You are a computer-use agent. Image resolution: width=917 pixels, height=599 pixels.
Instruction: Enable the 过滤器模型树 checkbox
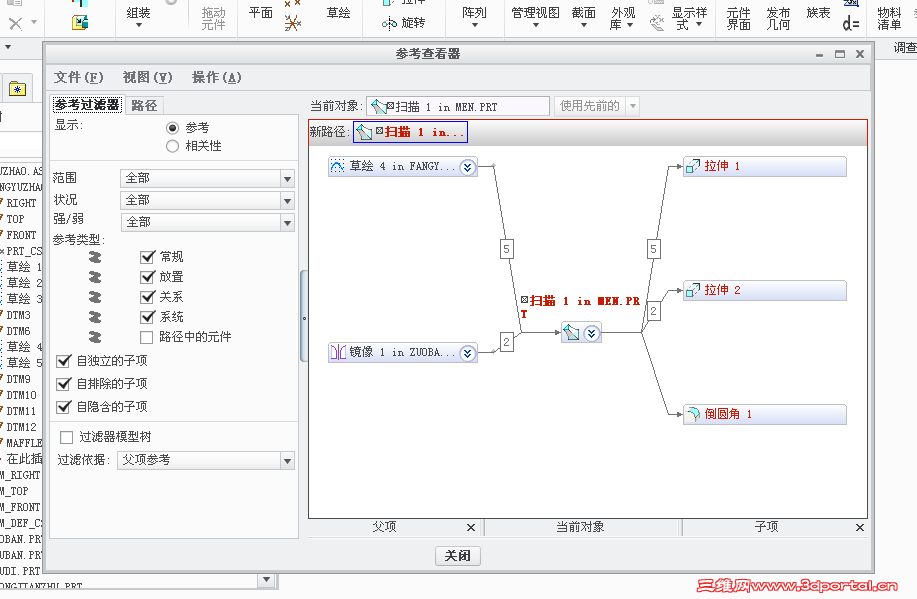(x=67, y=437)
